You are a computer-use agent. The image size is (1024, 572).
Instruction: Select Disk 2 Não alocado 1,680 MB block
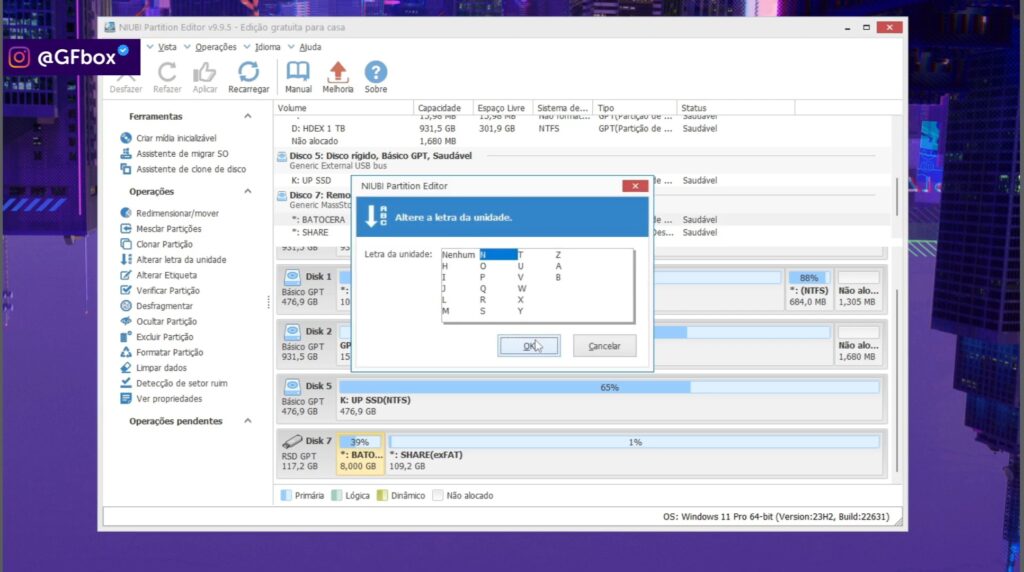[x=858, y=344]
